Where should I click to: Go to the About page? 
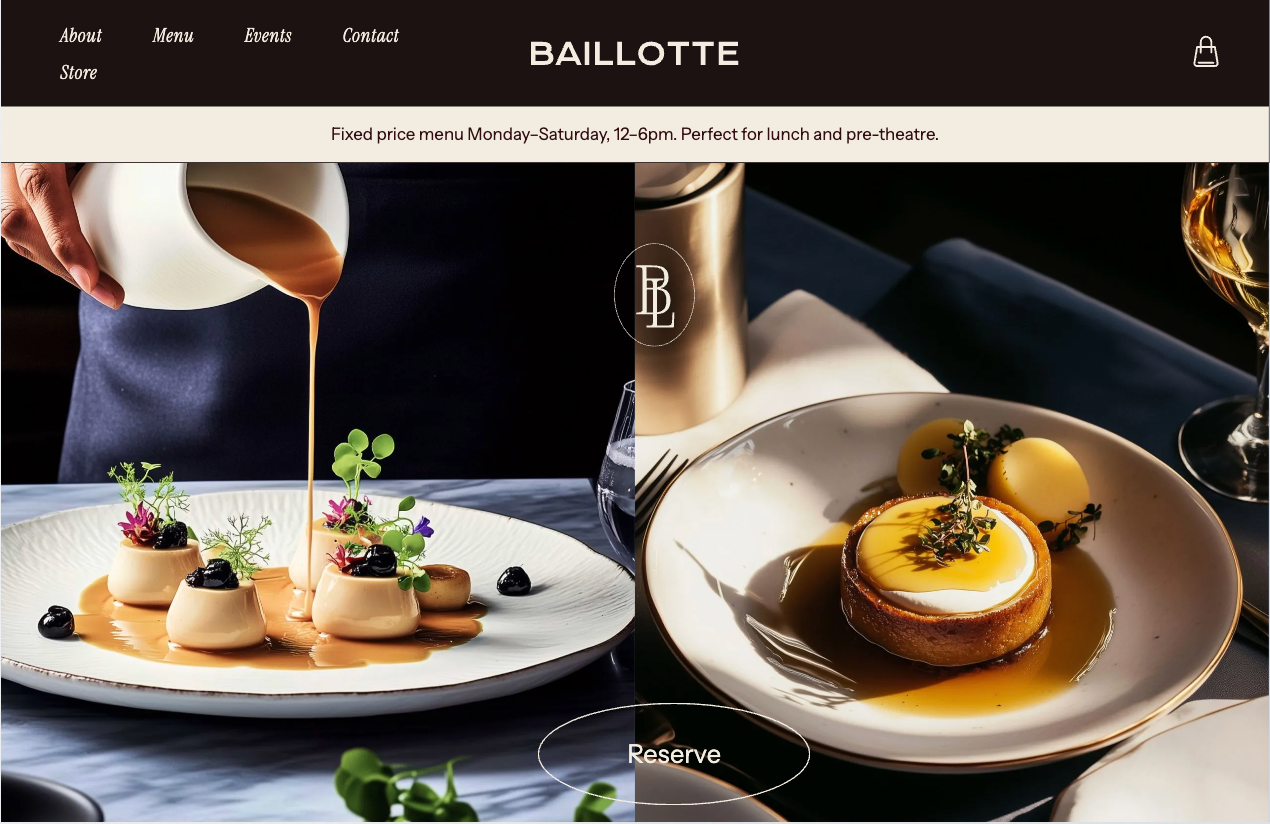81,36
